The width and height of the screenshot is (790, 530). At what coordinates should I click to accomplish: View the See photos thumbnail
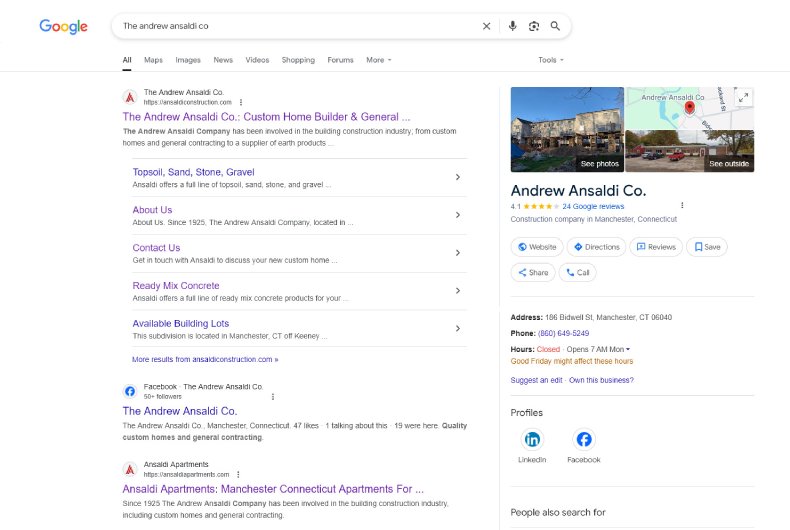pos(567,130)
